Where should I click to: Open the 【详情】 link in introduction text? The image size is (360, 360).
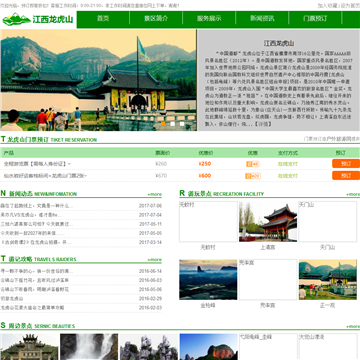[263, 124]
